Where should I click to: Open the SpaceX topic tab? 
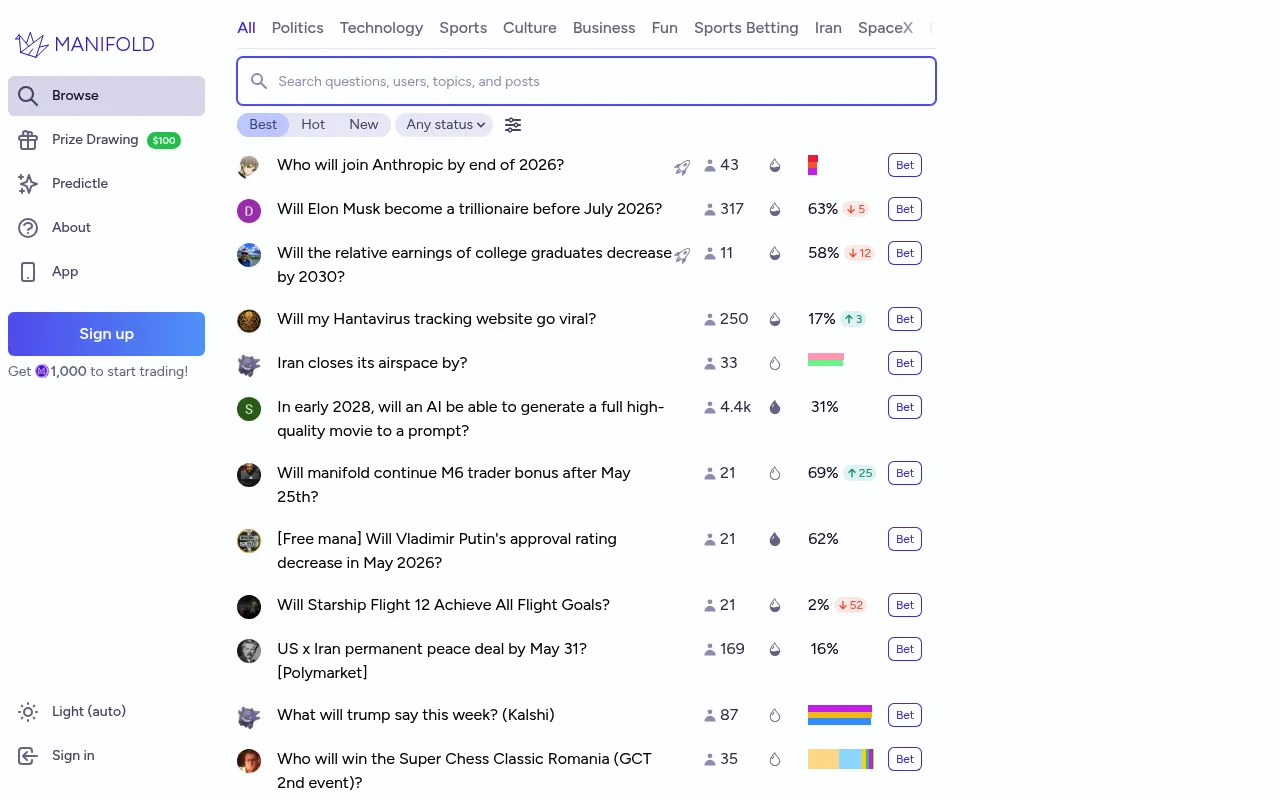pyautogui.click(x=885, y=28)
